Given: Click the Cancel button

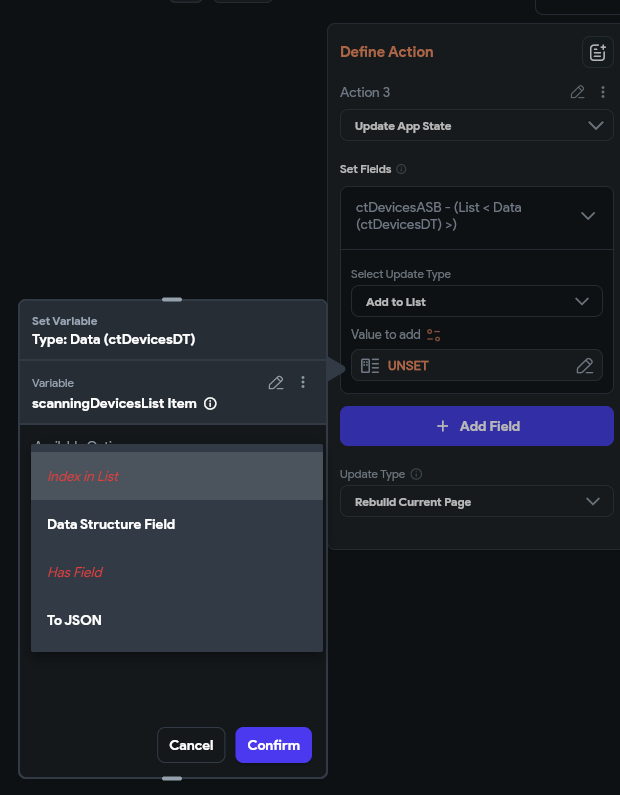Looking at the screenshot, I should (x=191, y=745).
